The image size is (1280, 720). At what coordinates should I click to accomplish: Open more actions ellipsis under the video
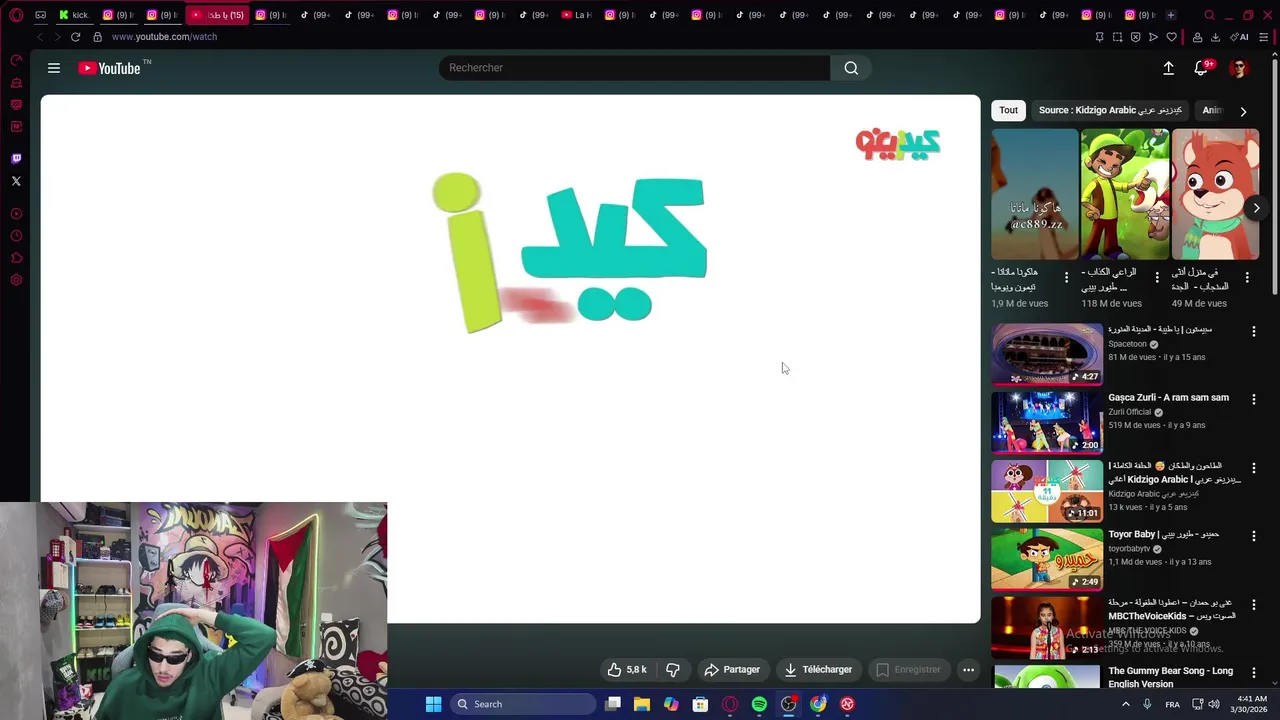968,670
